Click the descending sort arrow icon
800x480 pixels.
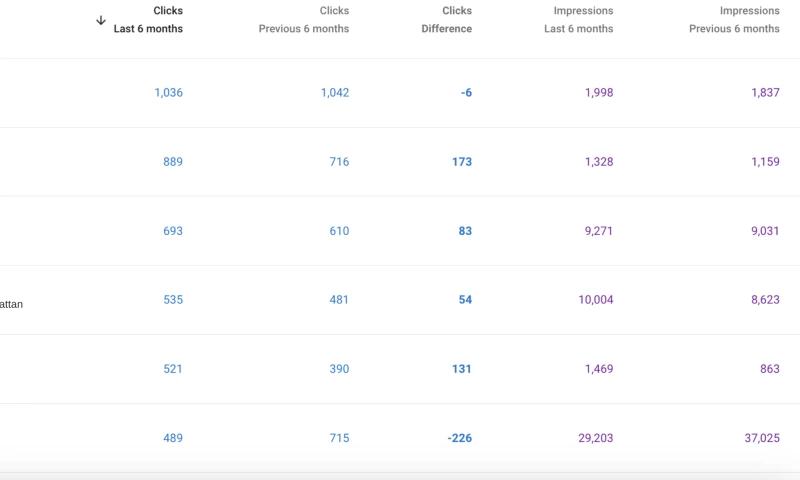pos(101,20)
